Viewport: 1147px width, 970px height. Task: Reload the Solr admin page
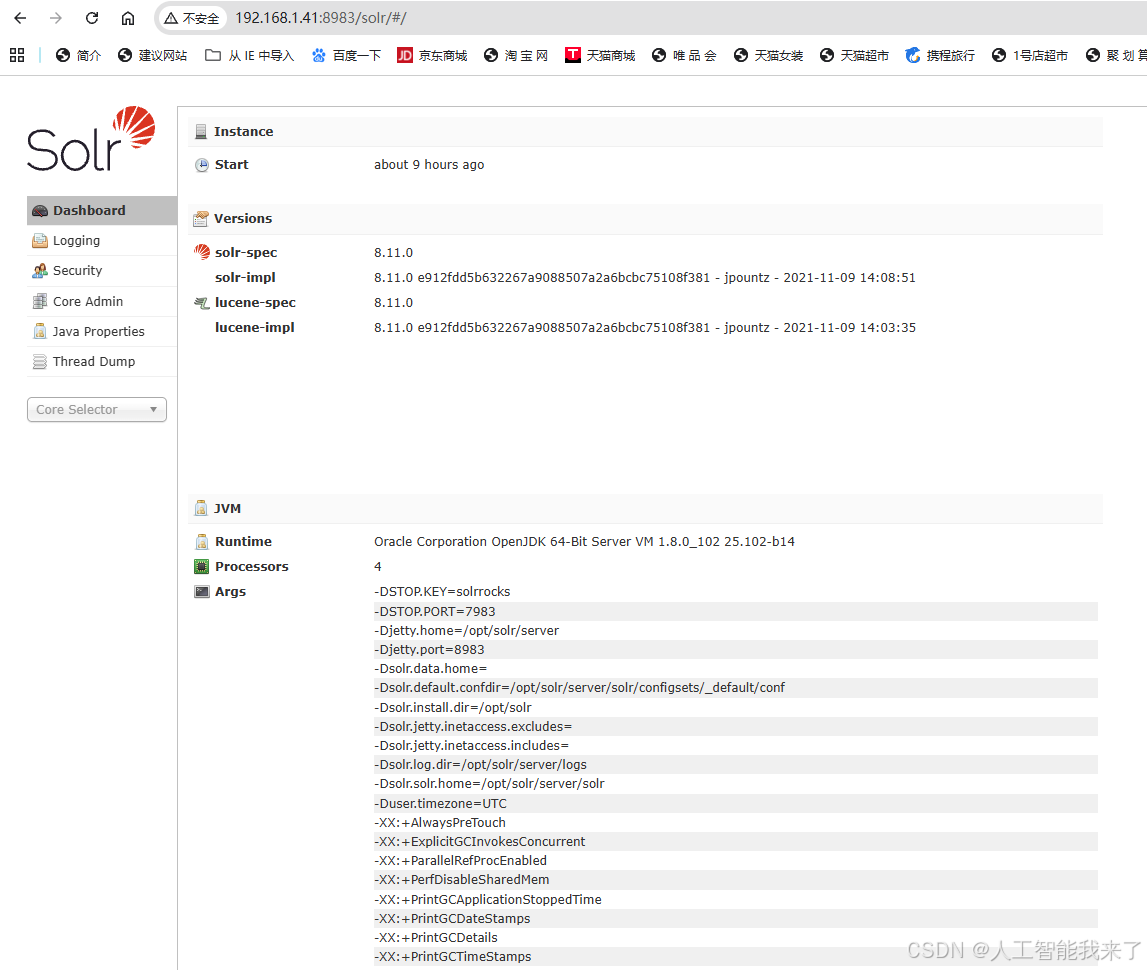click(92, 18)
